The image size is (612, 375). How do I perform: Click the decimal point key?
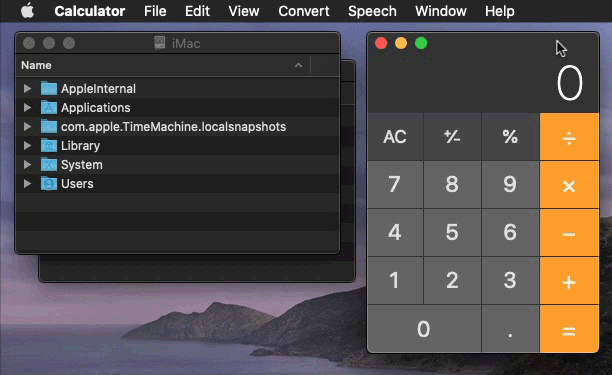coord(510,329)
